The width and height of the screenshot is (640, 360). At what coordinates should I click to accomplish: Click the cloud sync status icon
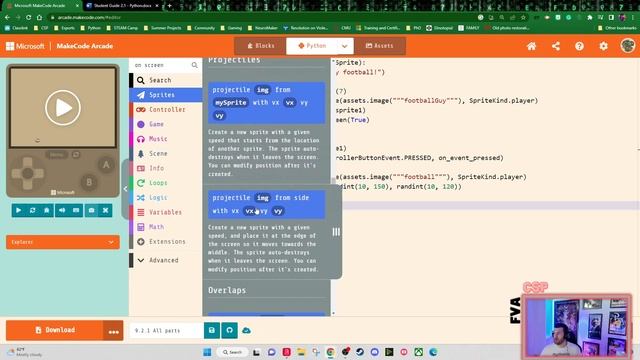247,330
